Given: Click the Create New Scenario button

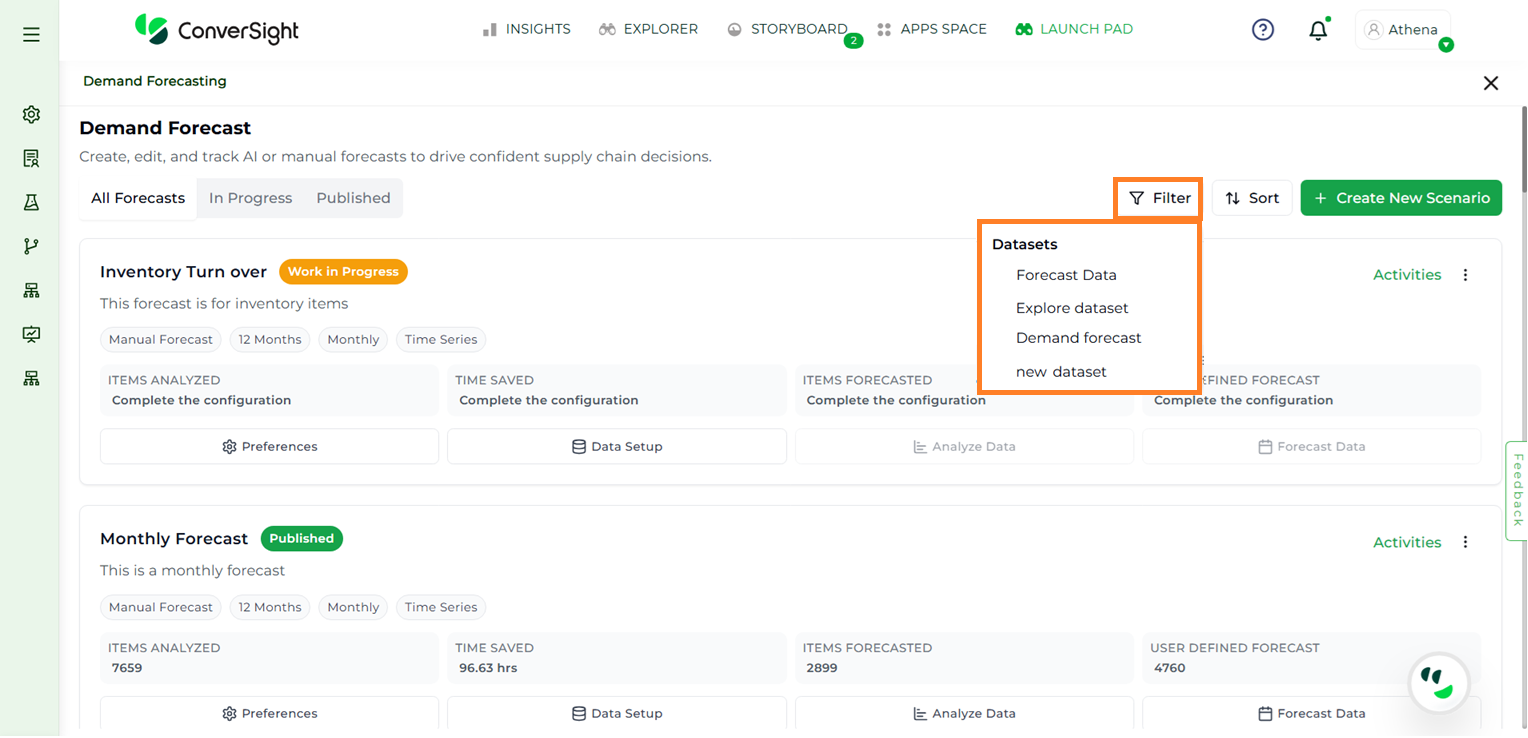Looking at the screenshot, I should [1401, 198].
